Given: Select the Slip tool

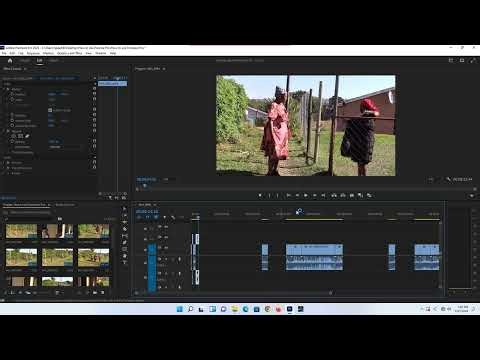Looking at the screenshot, I should point(125,236).
